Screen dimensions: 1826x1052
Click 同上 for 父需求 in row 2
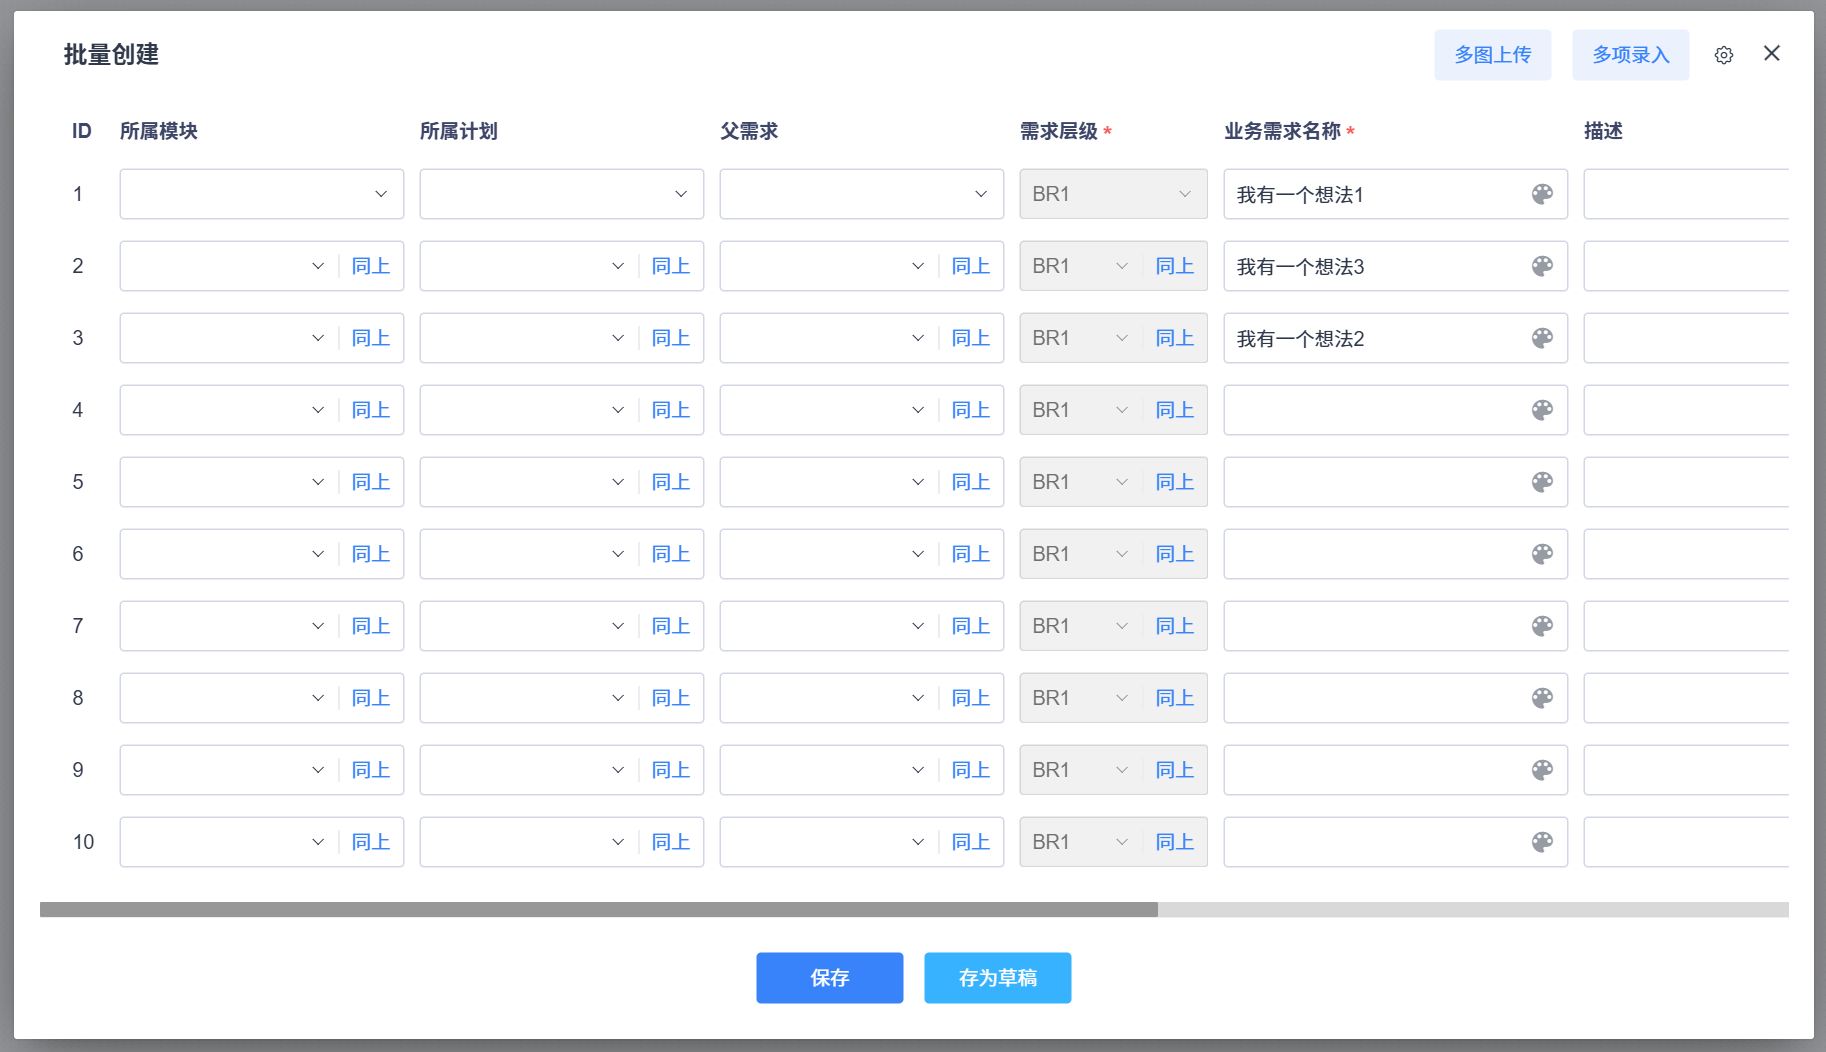(x=971, y=266)
